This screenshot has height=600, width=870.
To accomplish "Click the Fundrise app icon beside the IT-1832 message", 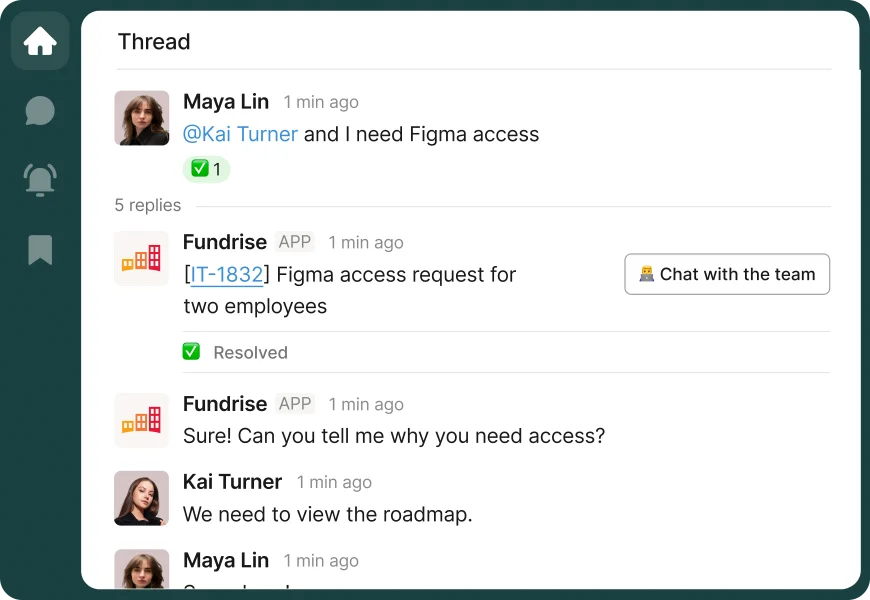I will pyautogui.click(x=141, y=258).
